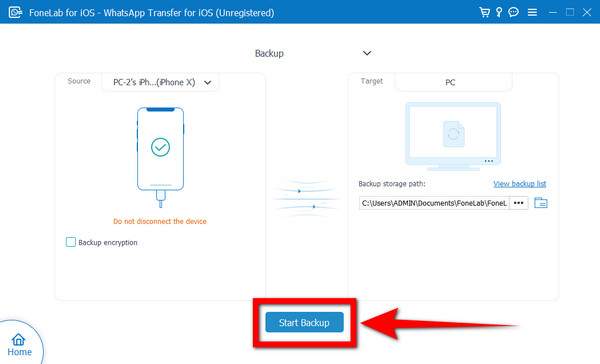This screenshot has width=600, height=364.
Task: Click the 'Backup storage path:' label
Action: 392,184
